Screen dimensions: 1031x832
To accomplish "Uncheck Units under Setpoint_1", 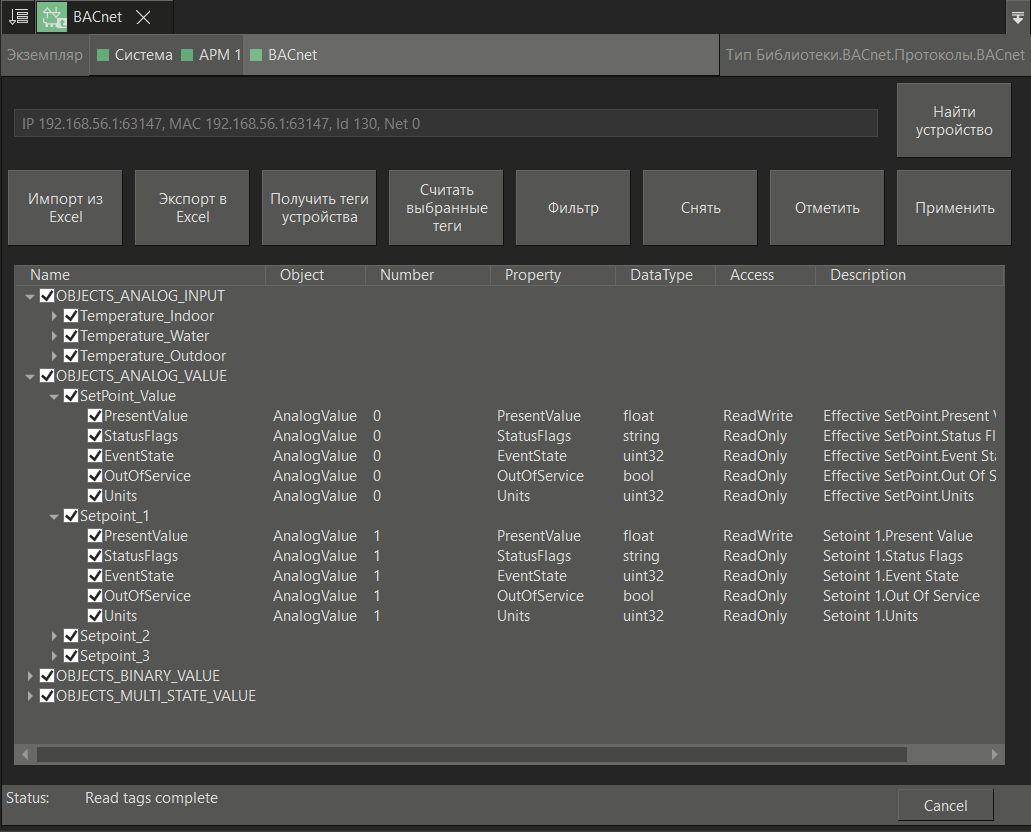I will (x=94, y=615).
